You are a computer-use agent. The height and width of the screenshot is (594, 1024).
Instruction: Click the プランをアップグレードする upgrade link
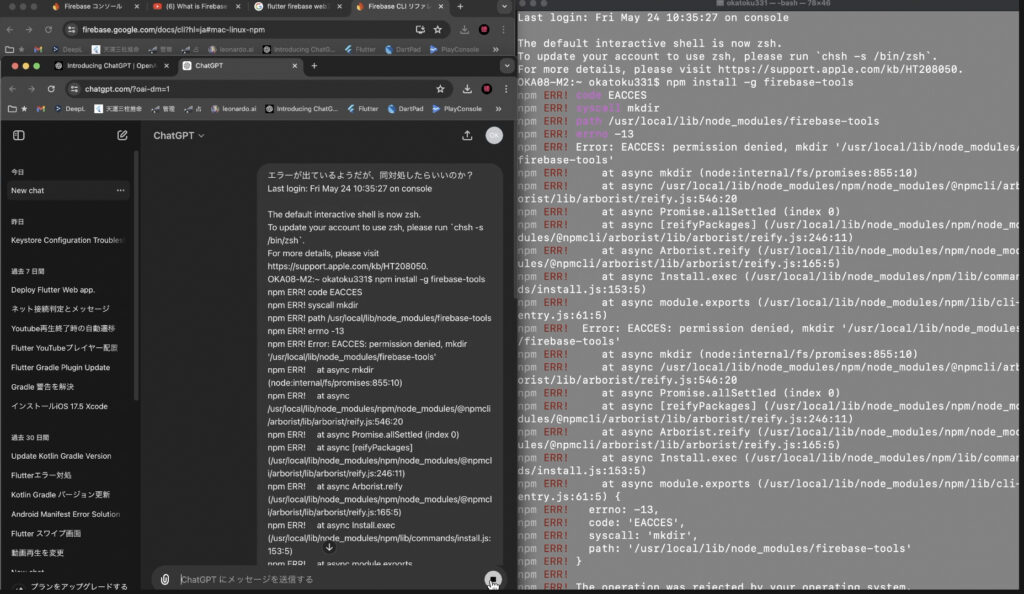coord(78,587)
